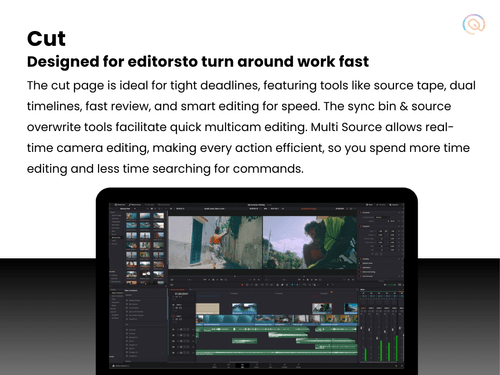Click the source viewer image
The width and height of the screenshot is (500, 375).
[x=215, y=242]
